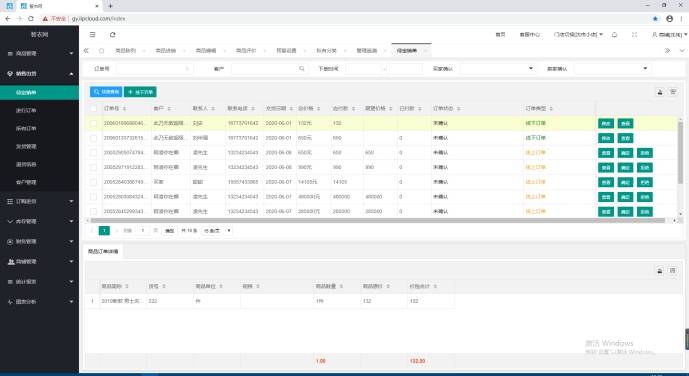689x376 pixels.
Task: Open the column filter icon above the detail table
Action: pyautogui.click(x=672, y=271)
